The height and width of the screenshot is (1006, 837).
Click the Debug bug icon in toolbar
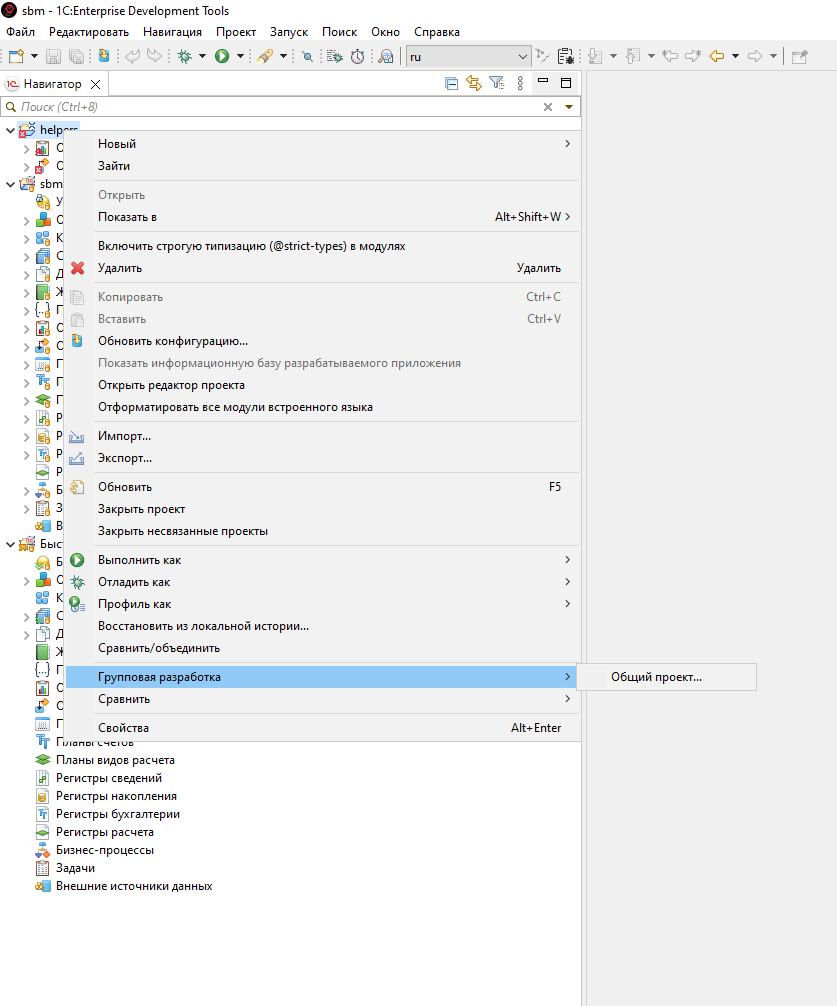185,57
